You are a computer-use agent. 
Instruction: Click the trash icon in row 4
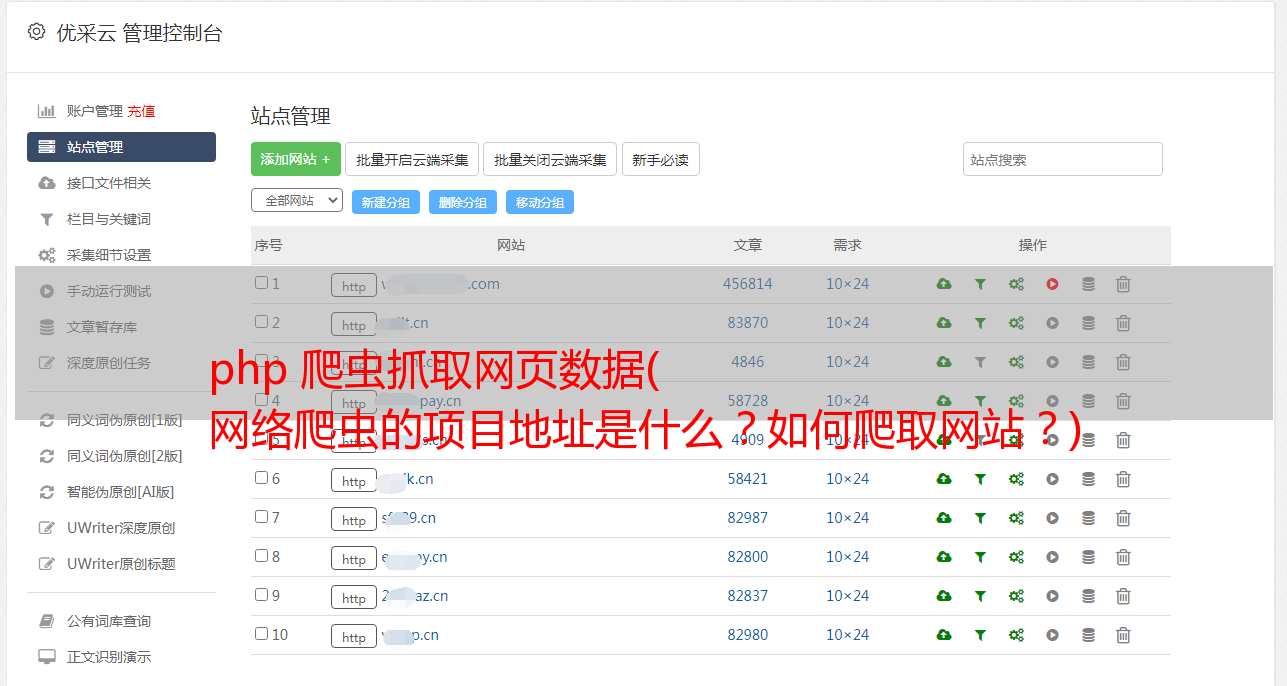click(x=1123, y=401)
